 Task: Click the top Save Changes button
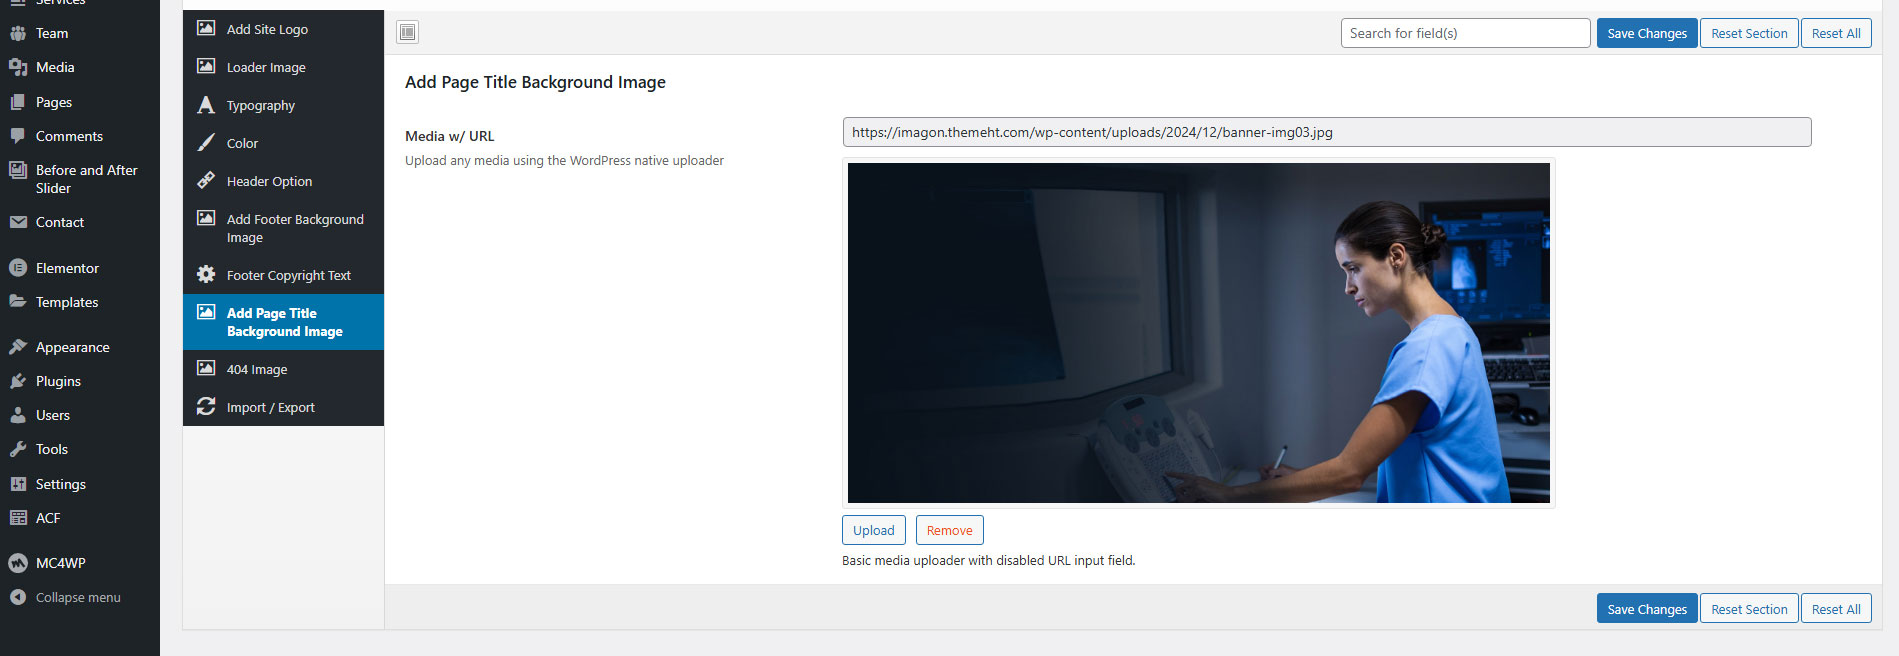coord(1647,33)
